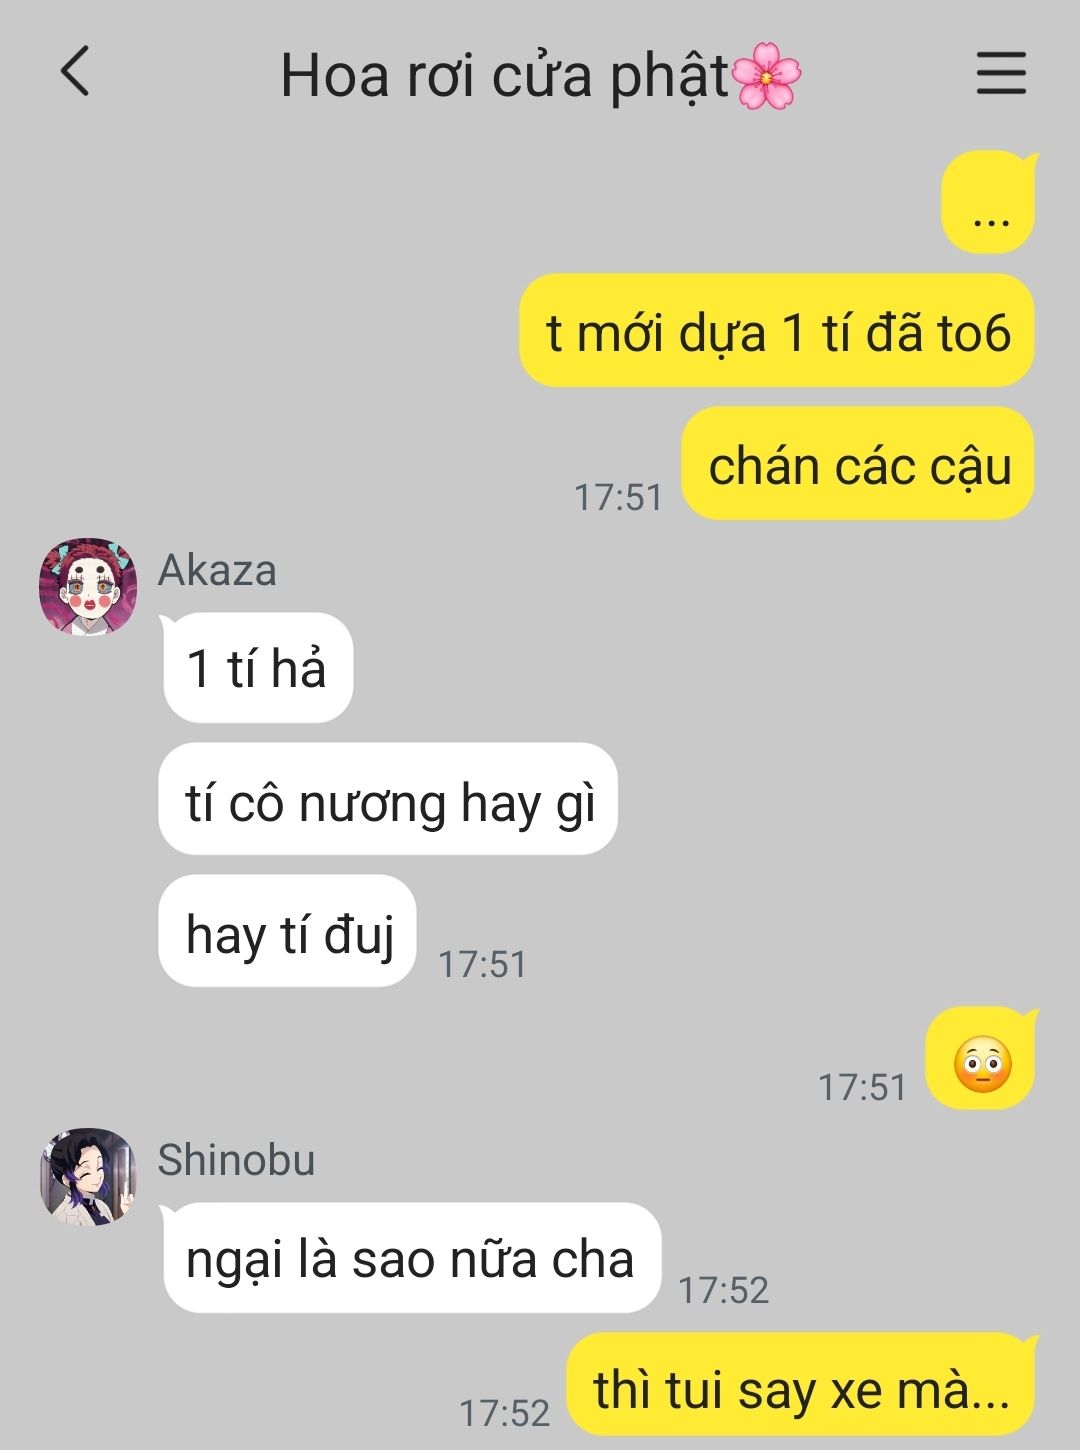Select message 't mới dựa 1 tí đã to6'
The height and width of the screenshot is (1450, 1080).
[777, 331]
